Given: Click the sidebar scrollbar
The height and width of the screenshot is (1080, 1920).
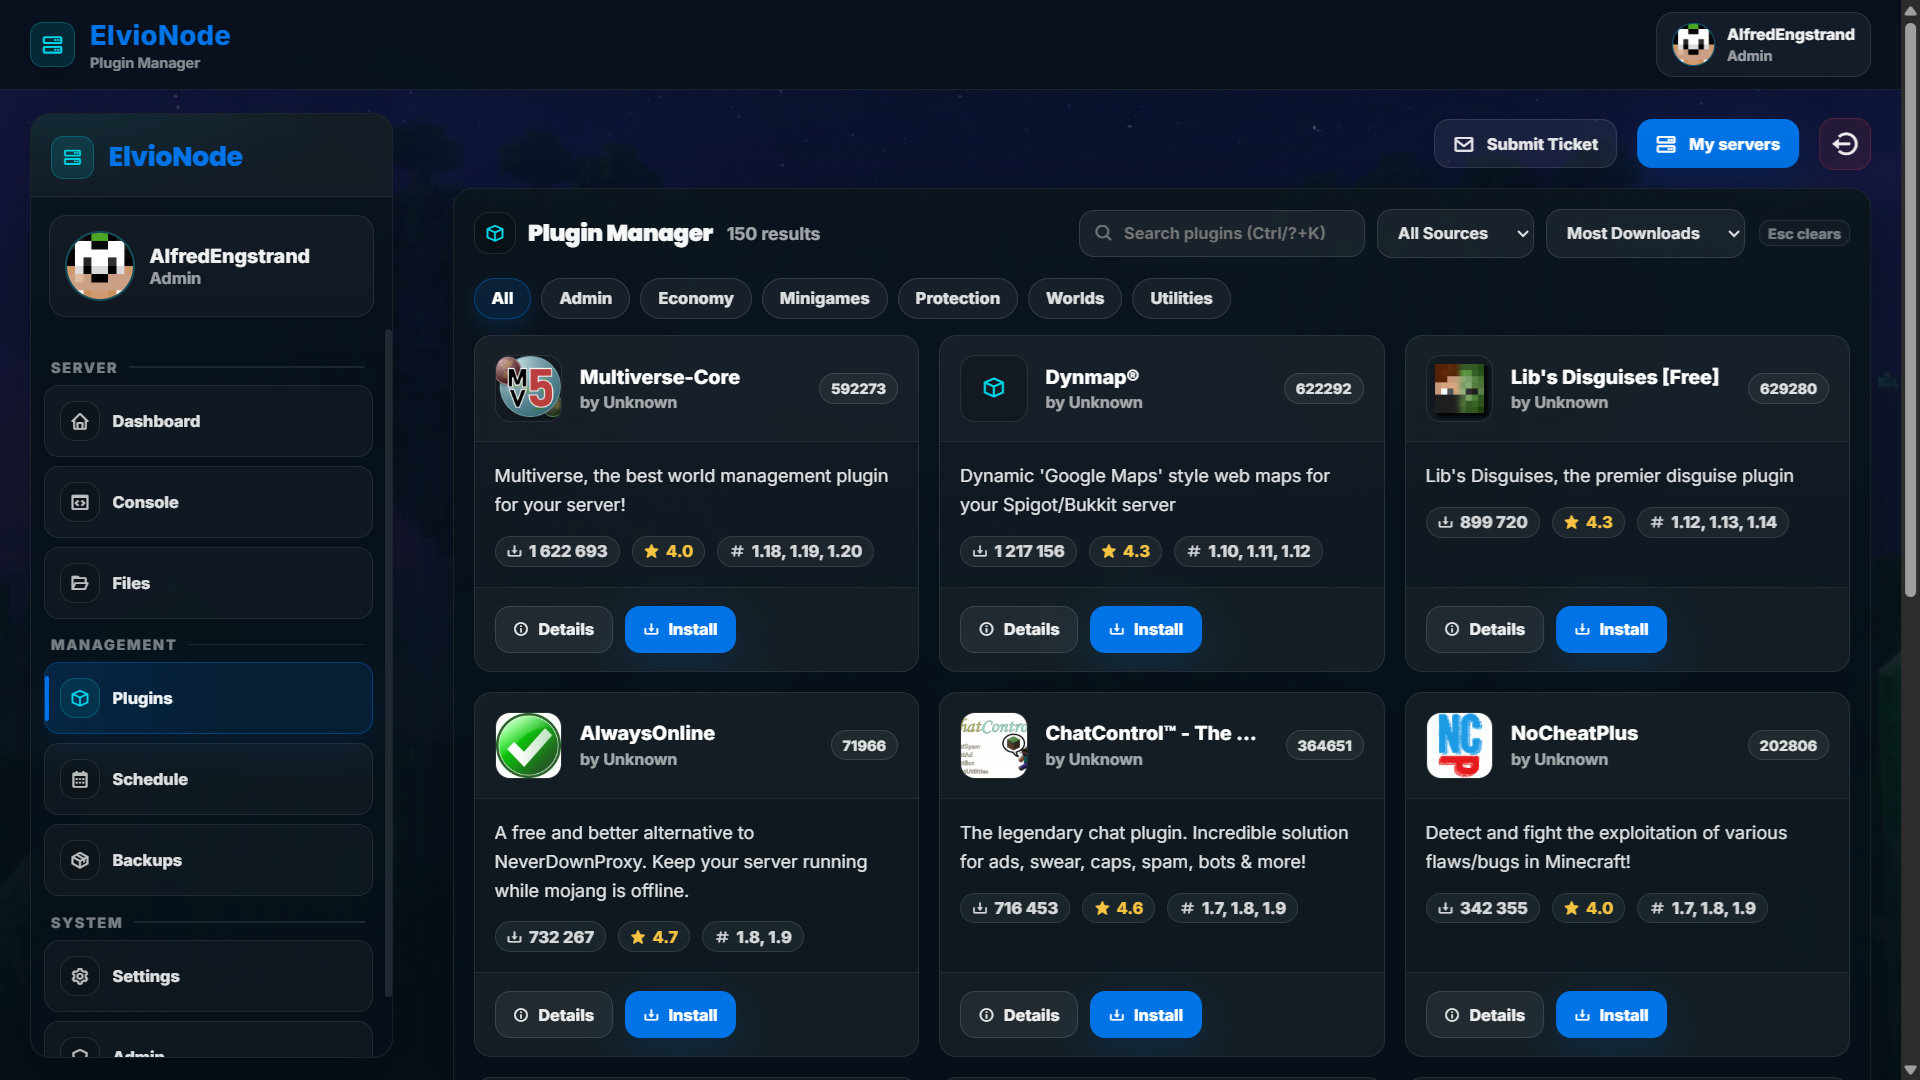Looking at the screenshot, I should point(388,662).
